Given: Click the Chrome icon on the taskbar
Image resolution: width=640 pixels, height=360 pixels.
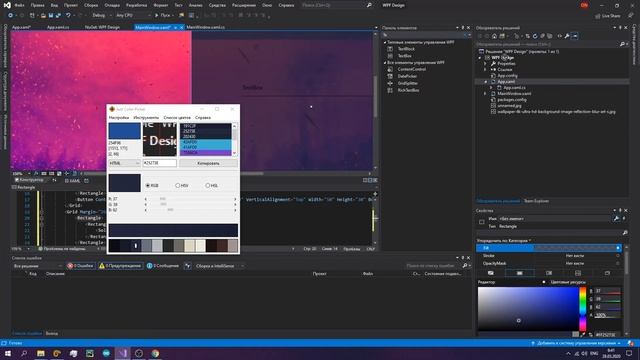Looking at the screenshot, I should [x=156, y=353].
